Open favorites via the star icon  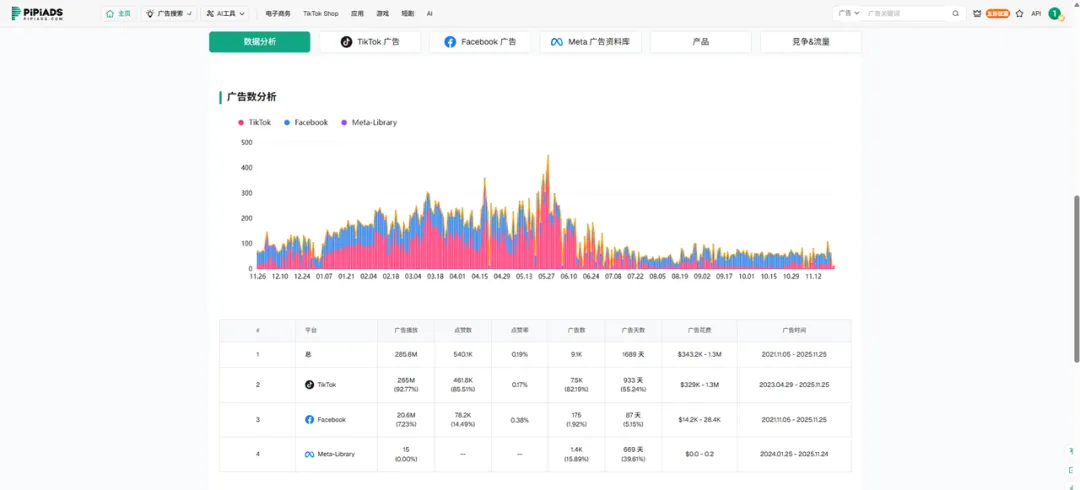pyautogui.click(x=1019, y=14)
